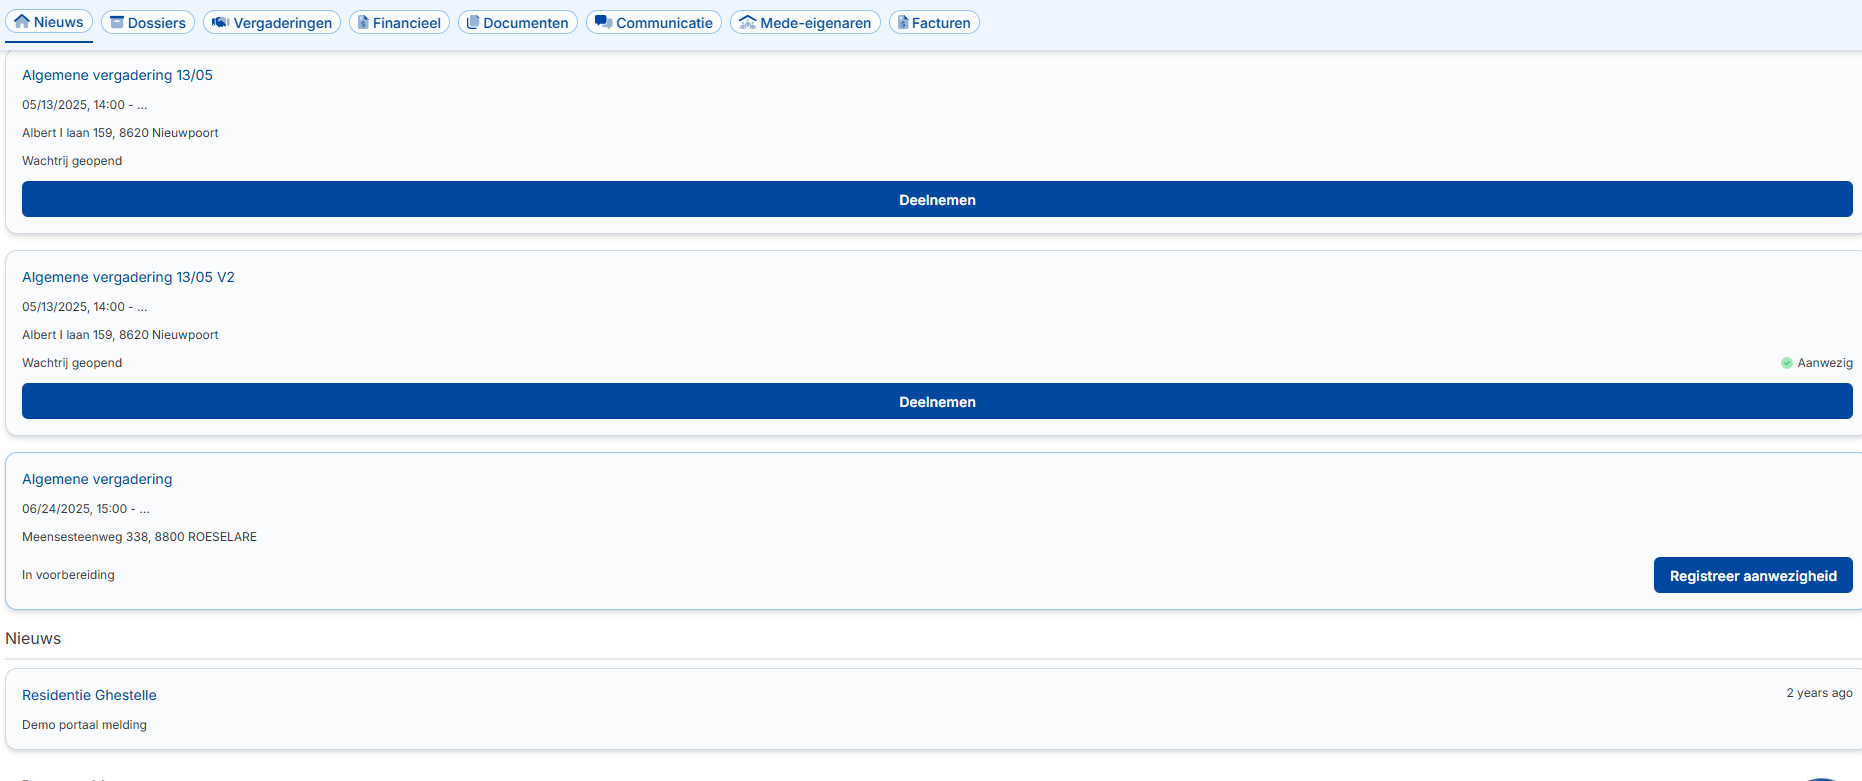
Task: Select the Documenten tab
Action: 518,22
